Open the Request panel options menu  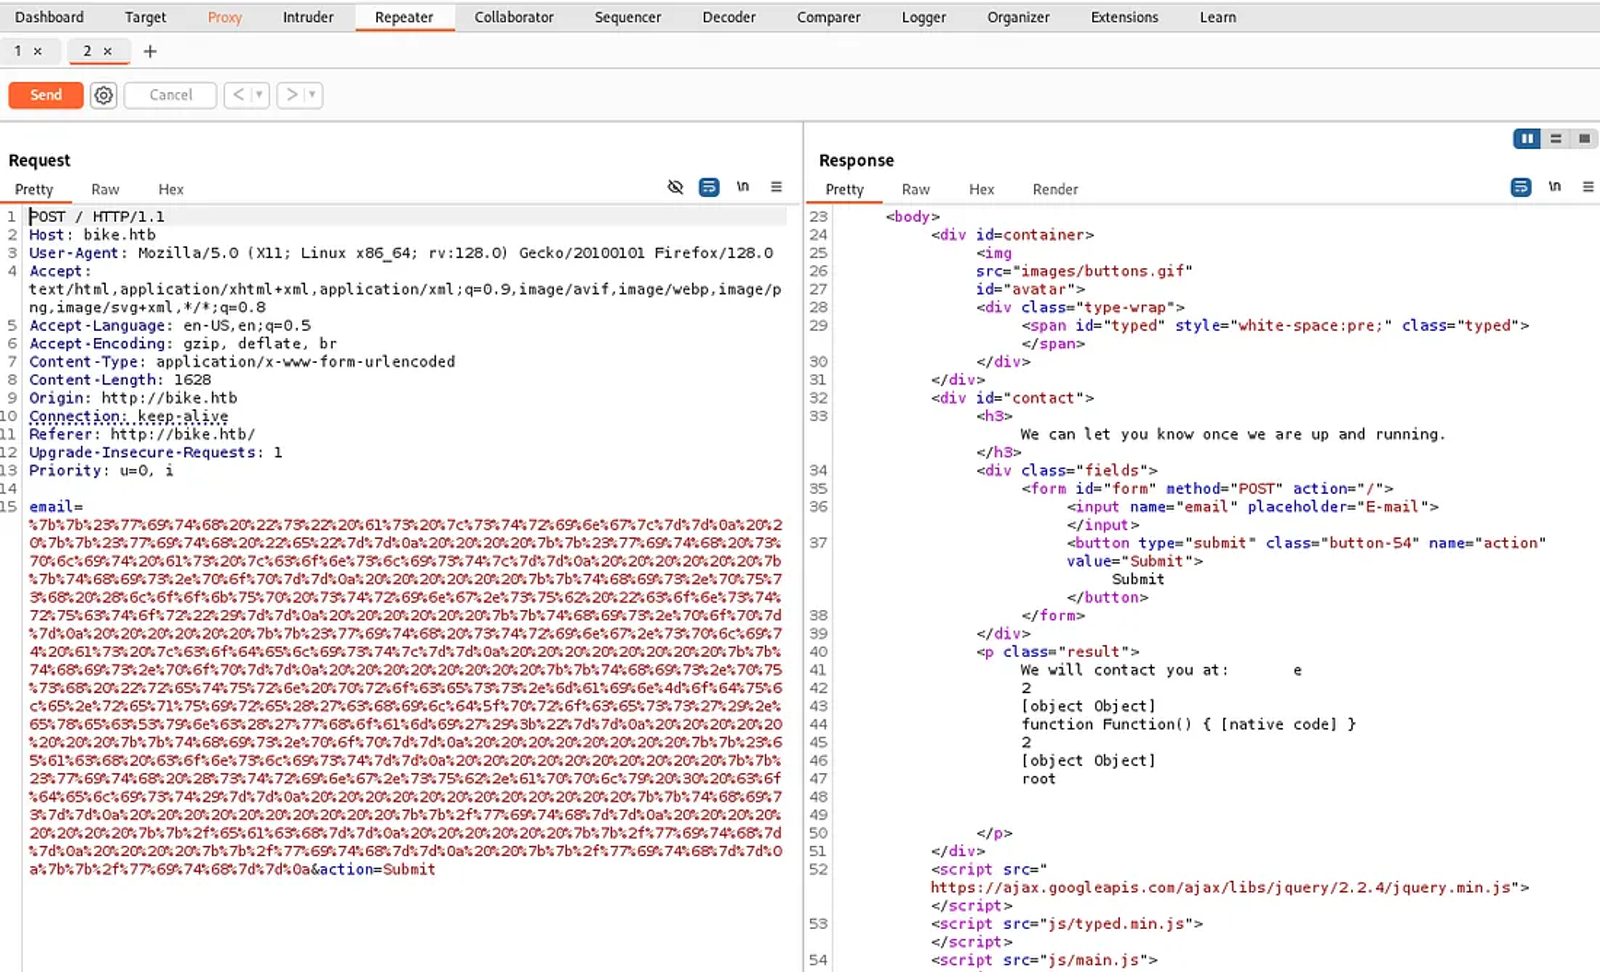[x=776, y=187]
